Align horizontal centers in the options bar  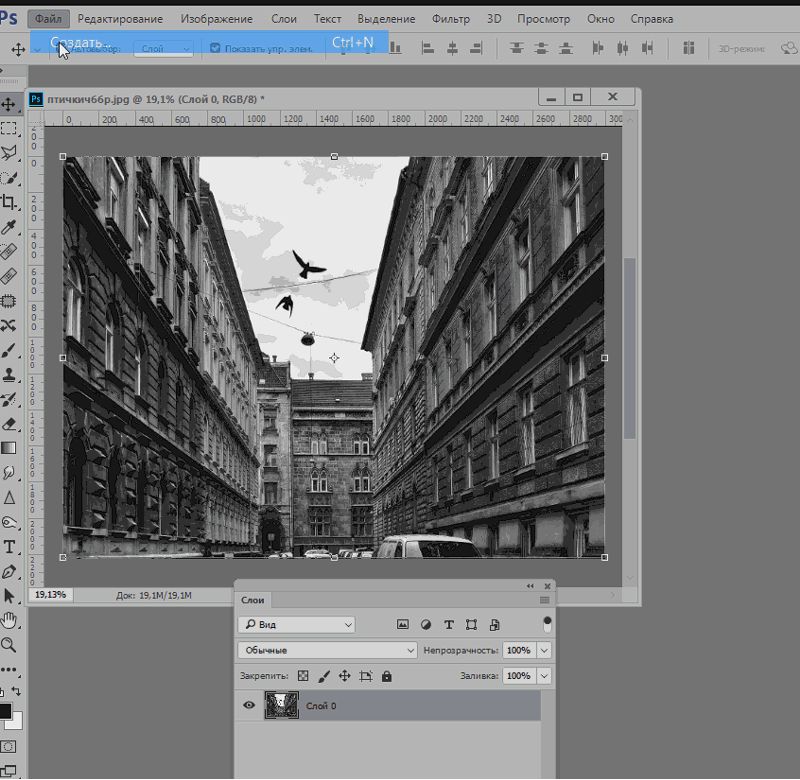click(x=452, y=48)
